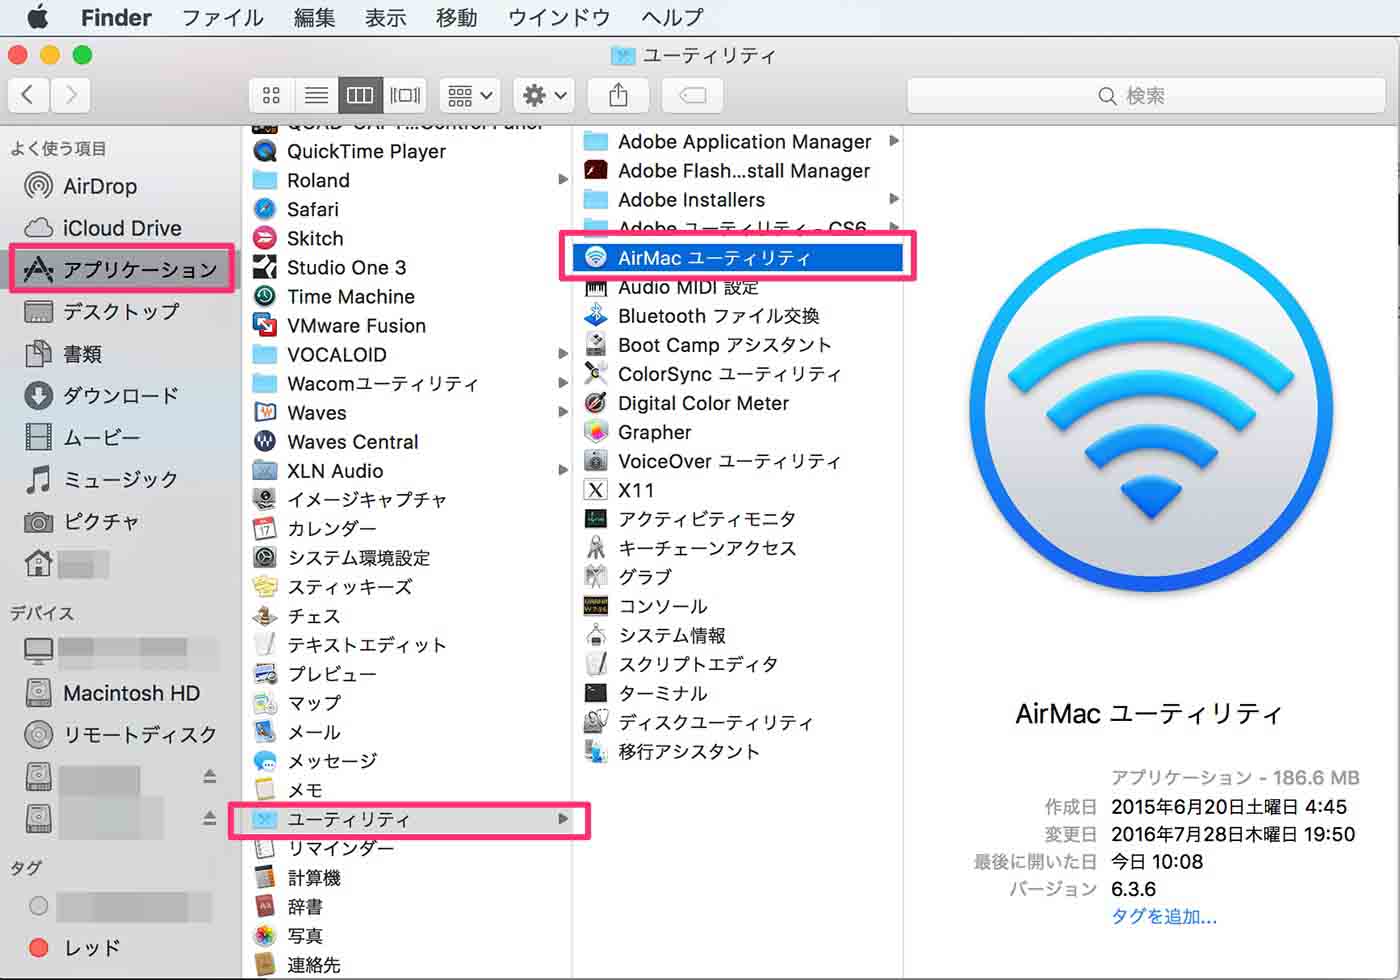This screenshot has height=980, width=1400.
Task: Go back with the left chevron button
Action: (28, 95)
